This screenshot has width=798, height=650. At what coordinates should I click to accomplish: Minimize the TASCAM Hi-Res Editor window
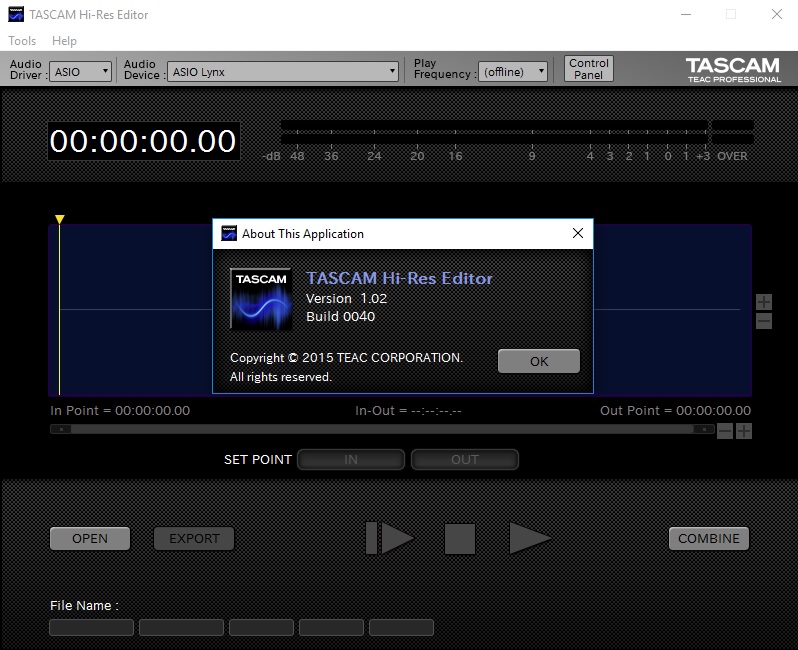pos(686,14)
